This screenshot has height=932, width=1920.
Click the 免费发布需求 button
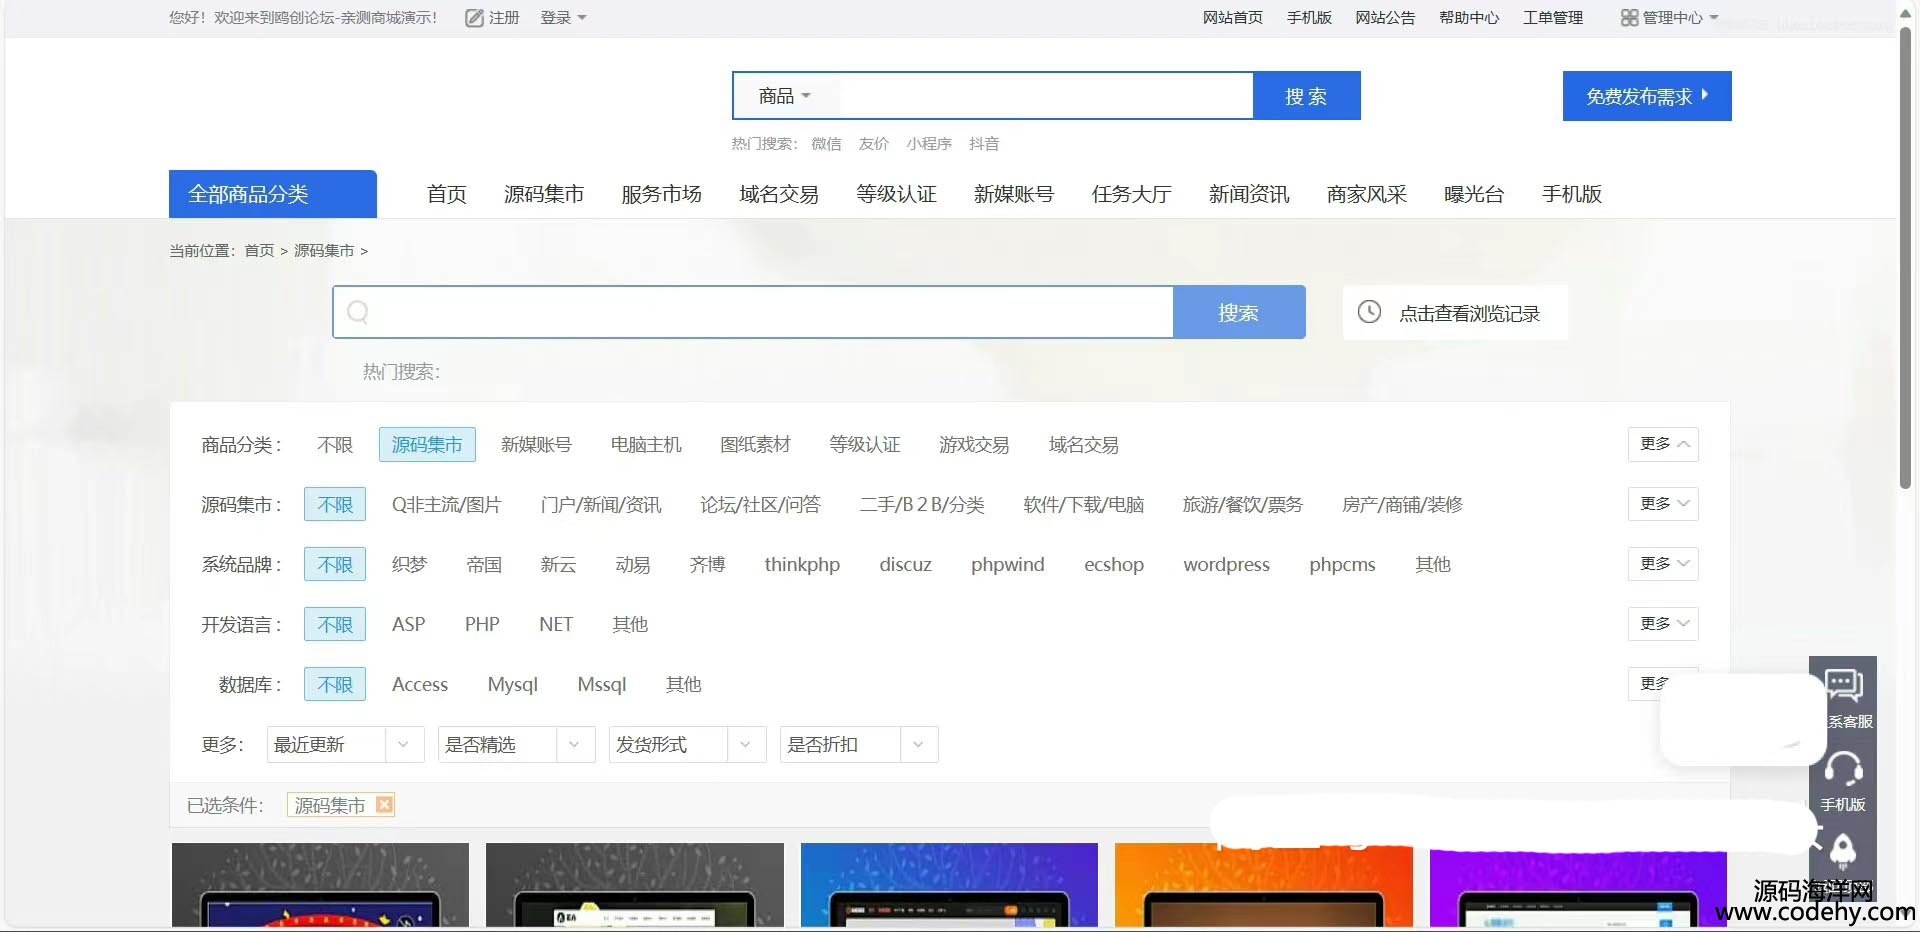coord(1646,96)
